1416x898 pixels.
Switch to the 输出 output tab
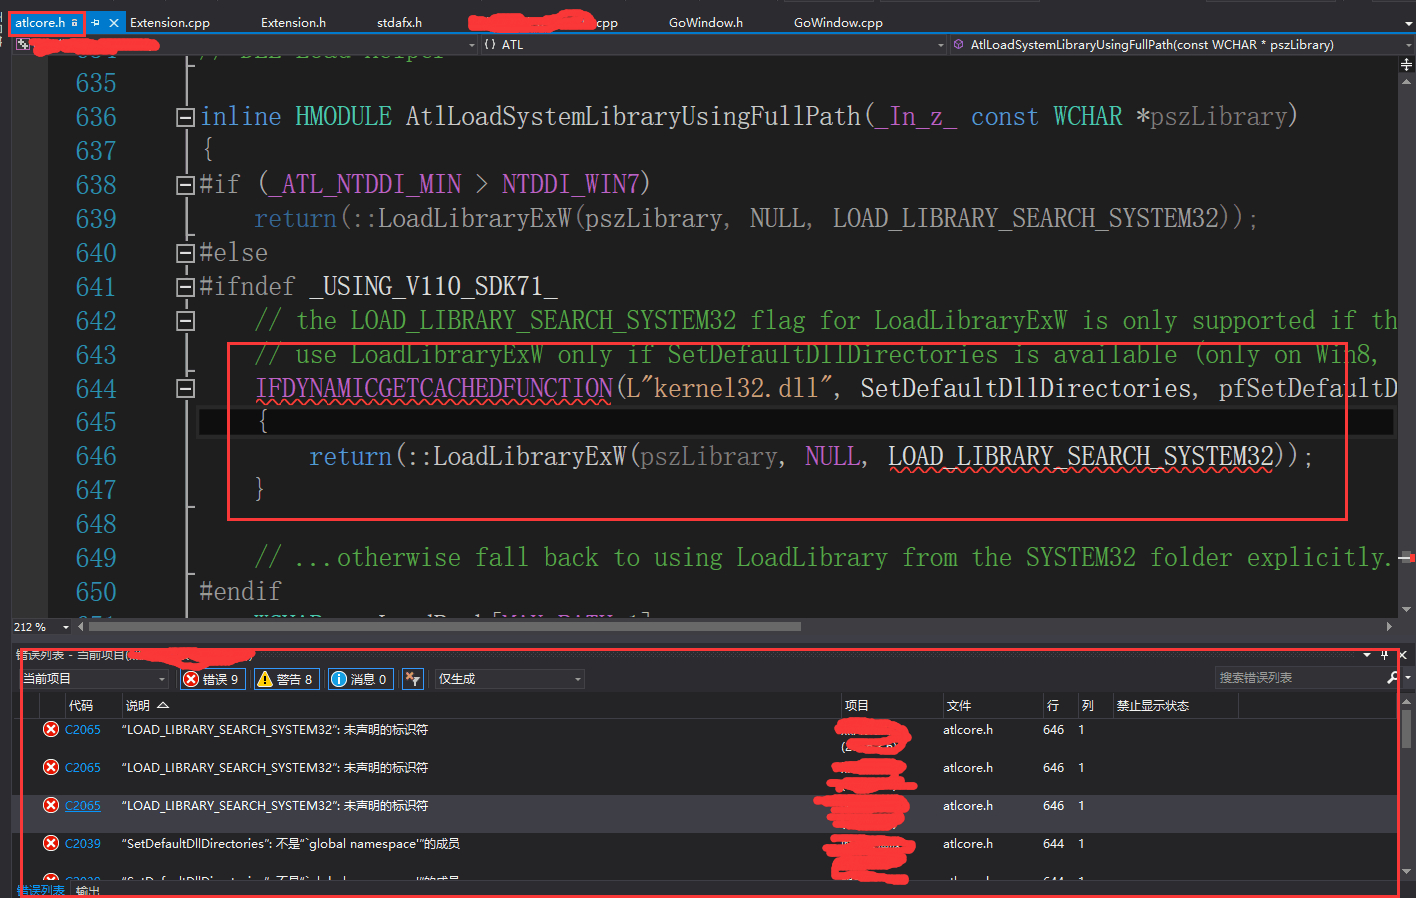click(x=88, y=890)
